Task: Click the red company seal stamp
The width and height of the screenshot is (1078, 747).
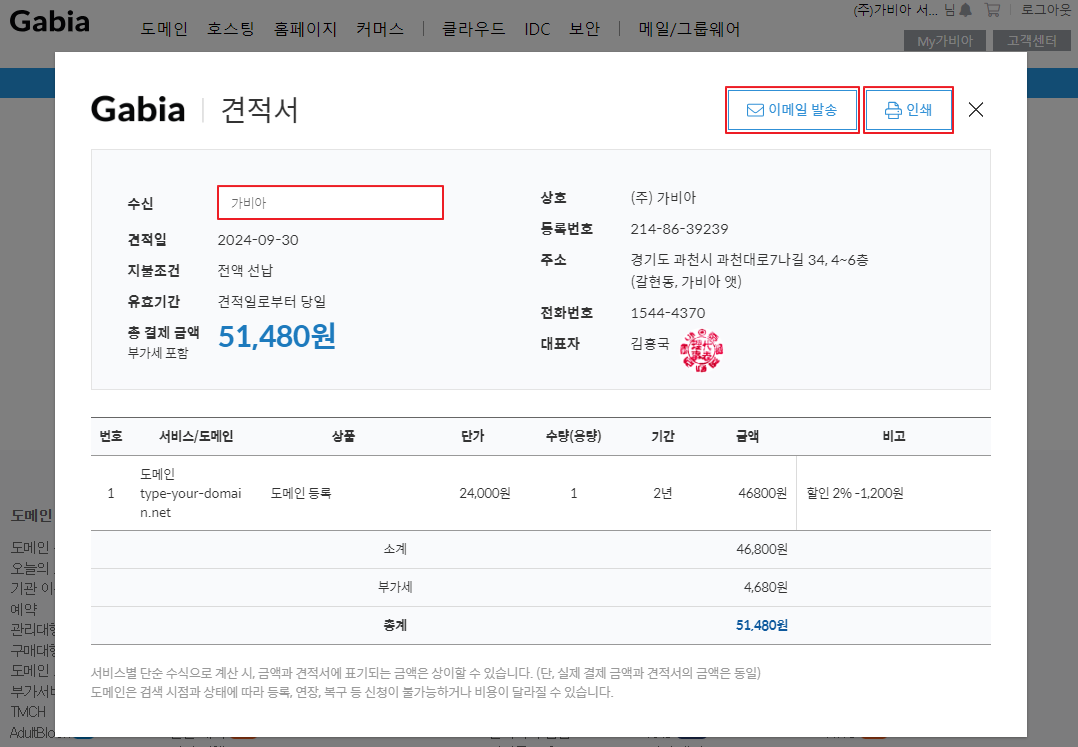Action: [x=701, y=350]
